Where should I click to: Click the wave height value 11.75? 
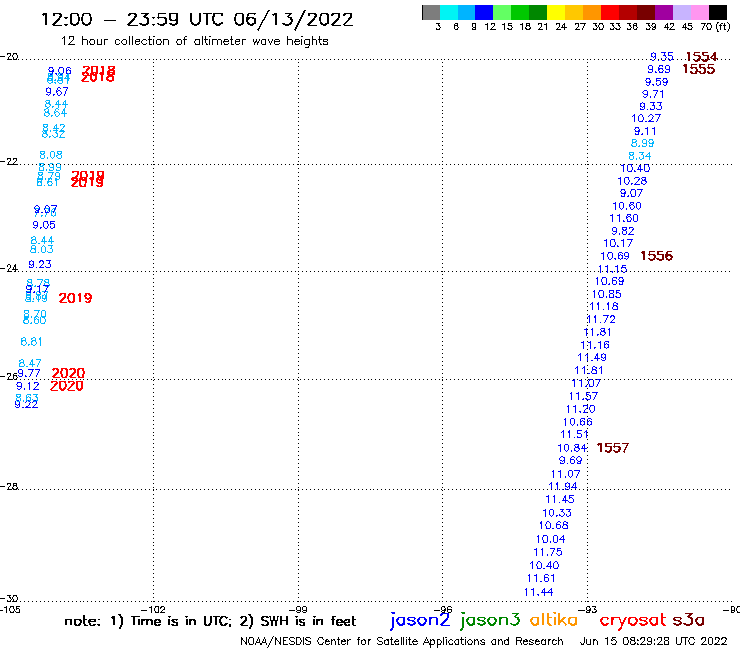(548, 552)
